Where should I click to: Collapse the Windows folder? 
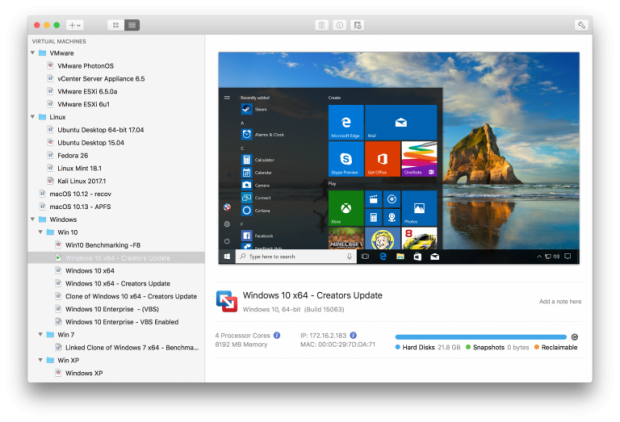point(33,220)
